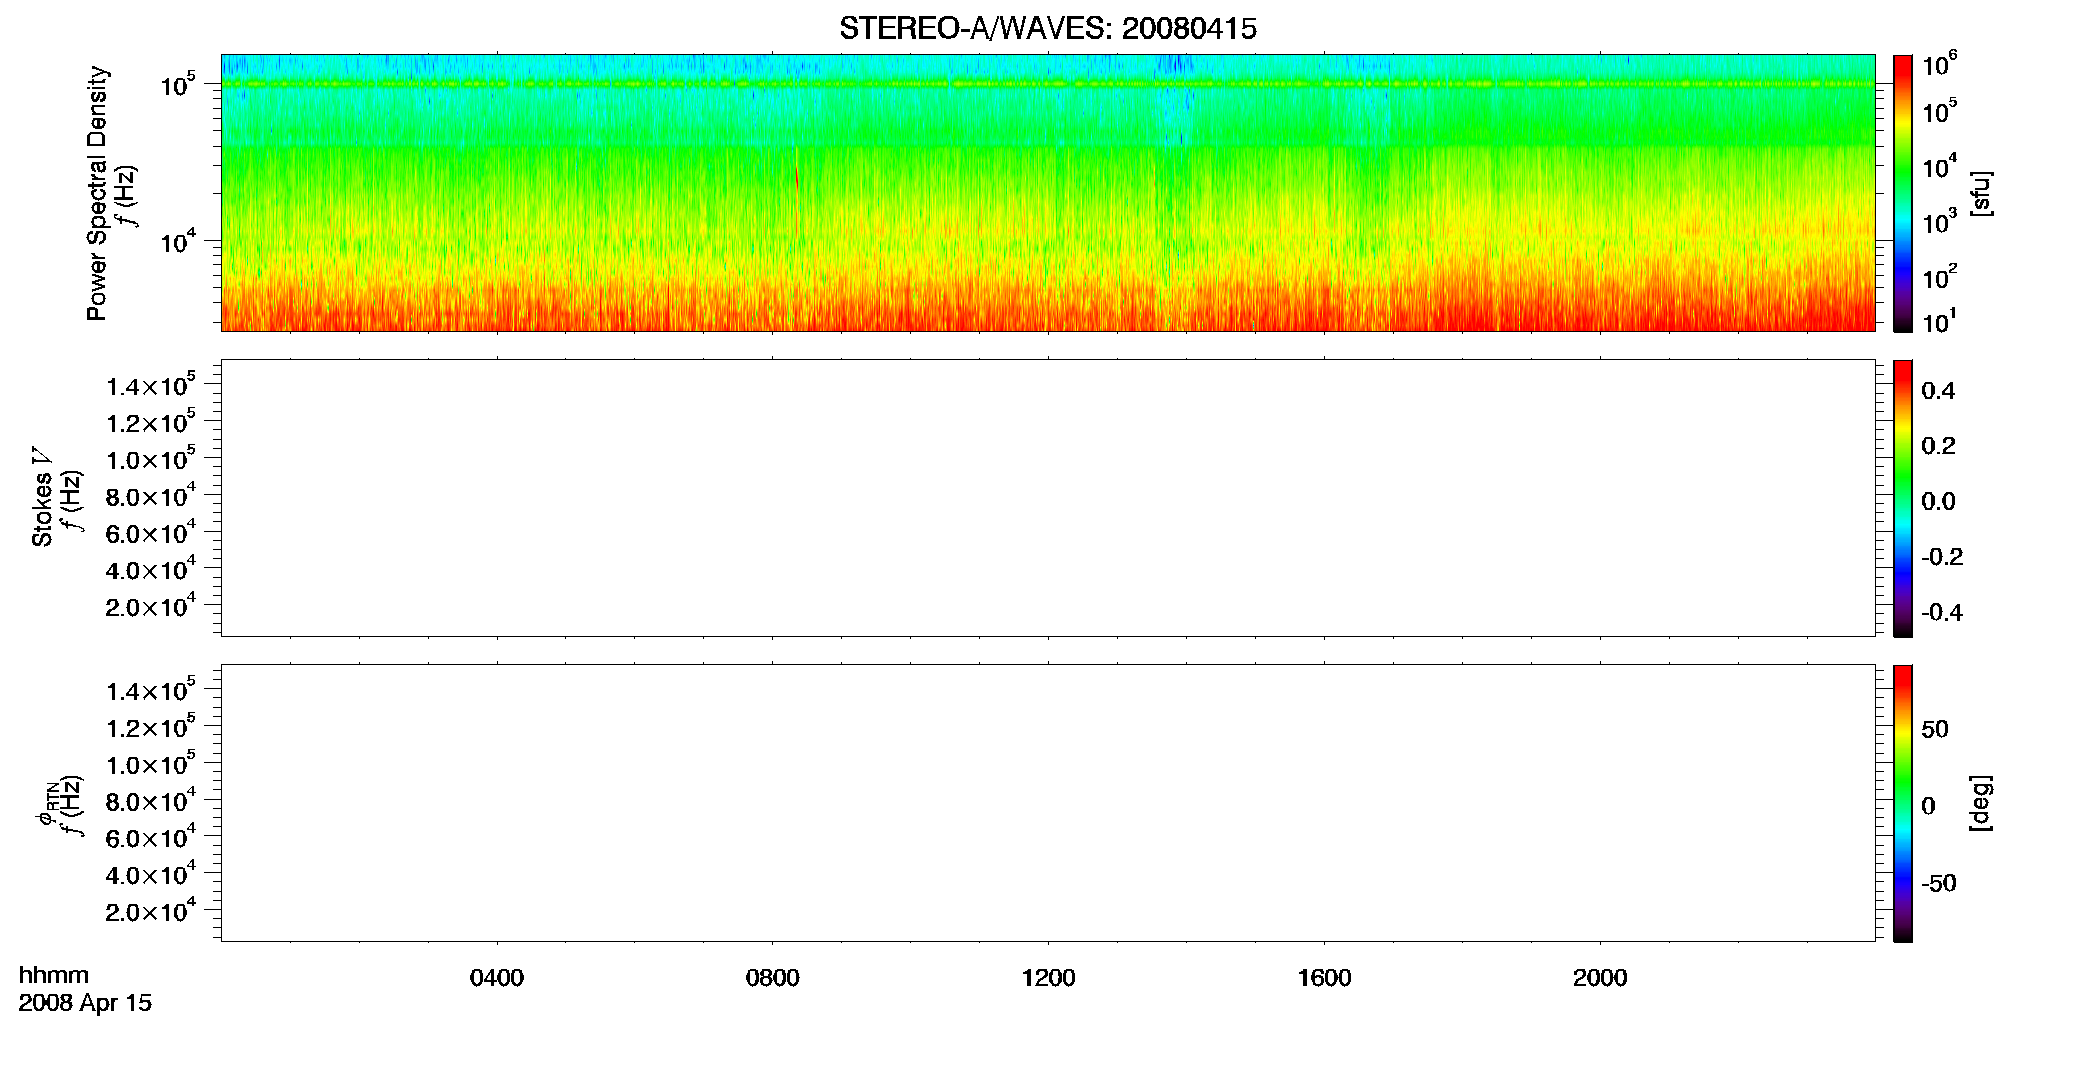The height and width of the screenshot is (1080, 2096).
Task: Click the 10^5 frequency tick of top panel
Action: 177,84
